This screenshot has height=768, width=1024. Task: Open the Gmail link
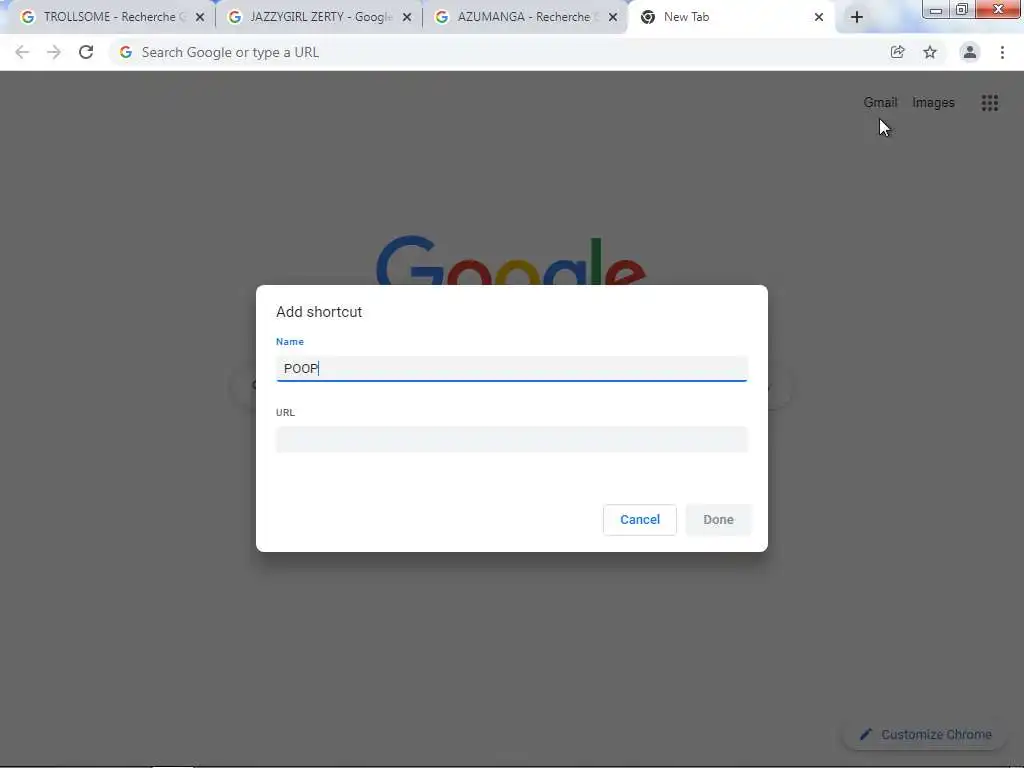[880, 103]
